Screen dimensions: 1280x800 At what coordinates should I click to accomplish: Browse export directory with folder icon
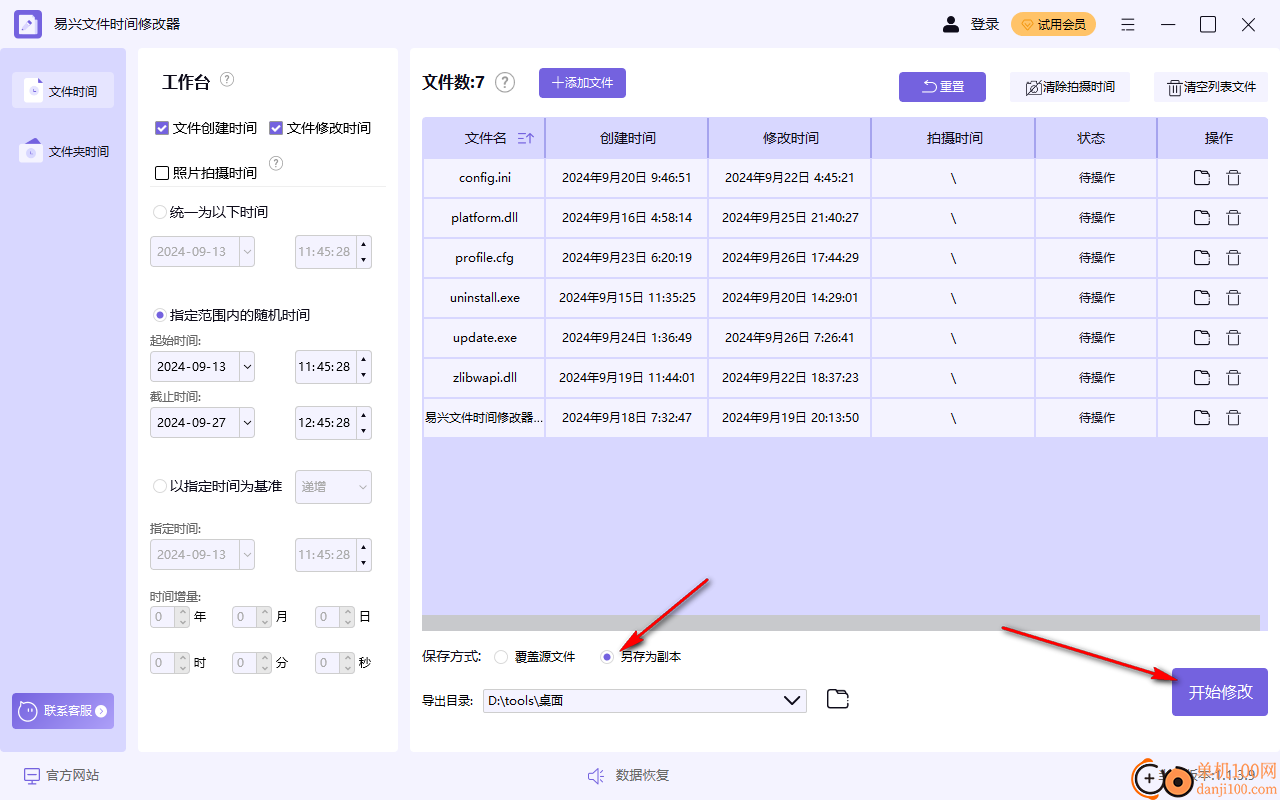pyautogui.click(x=838, y=699)
